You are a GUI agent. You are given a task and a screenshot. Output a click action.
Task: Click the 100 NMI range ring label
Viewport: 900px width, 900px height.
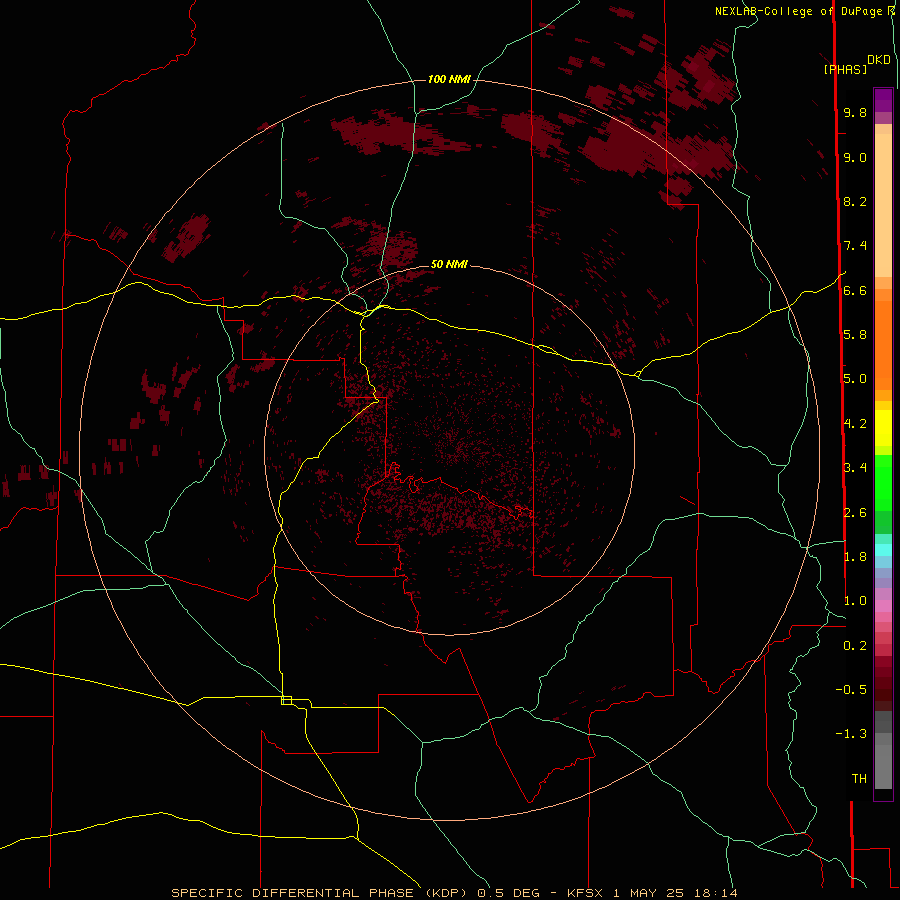449,79
